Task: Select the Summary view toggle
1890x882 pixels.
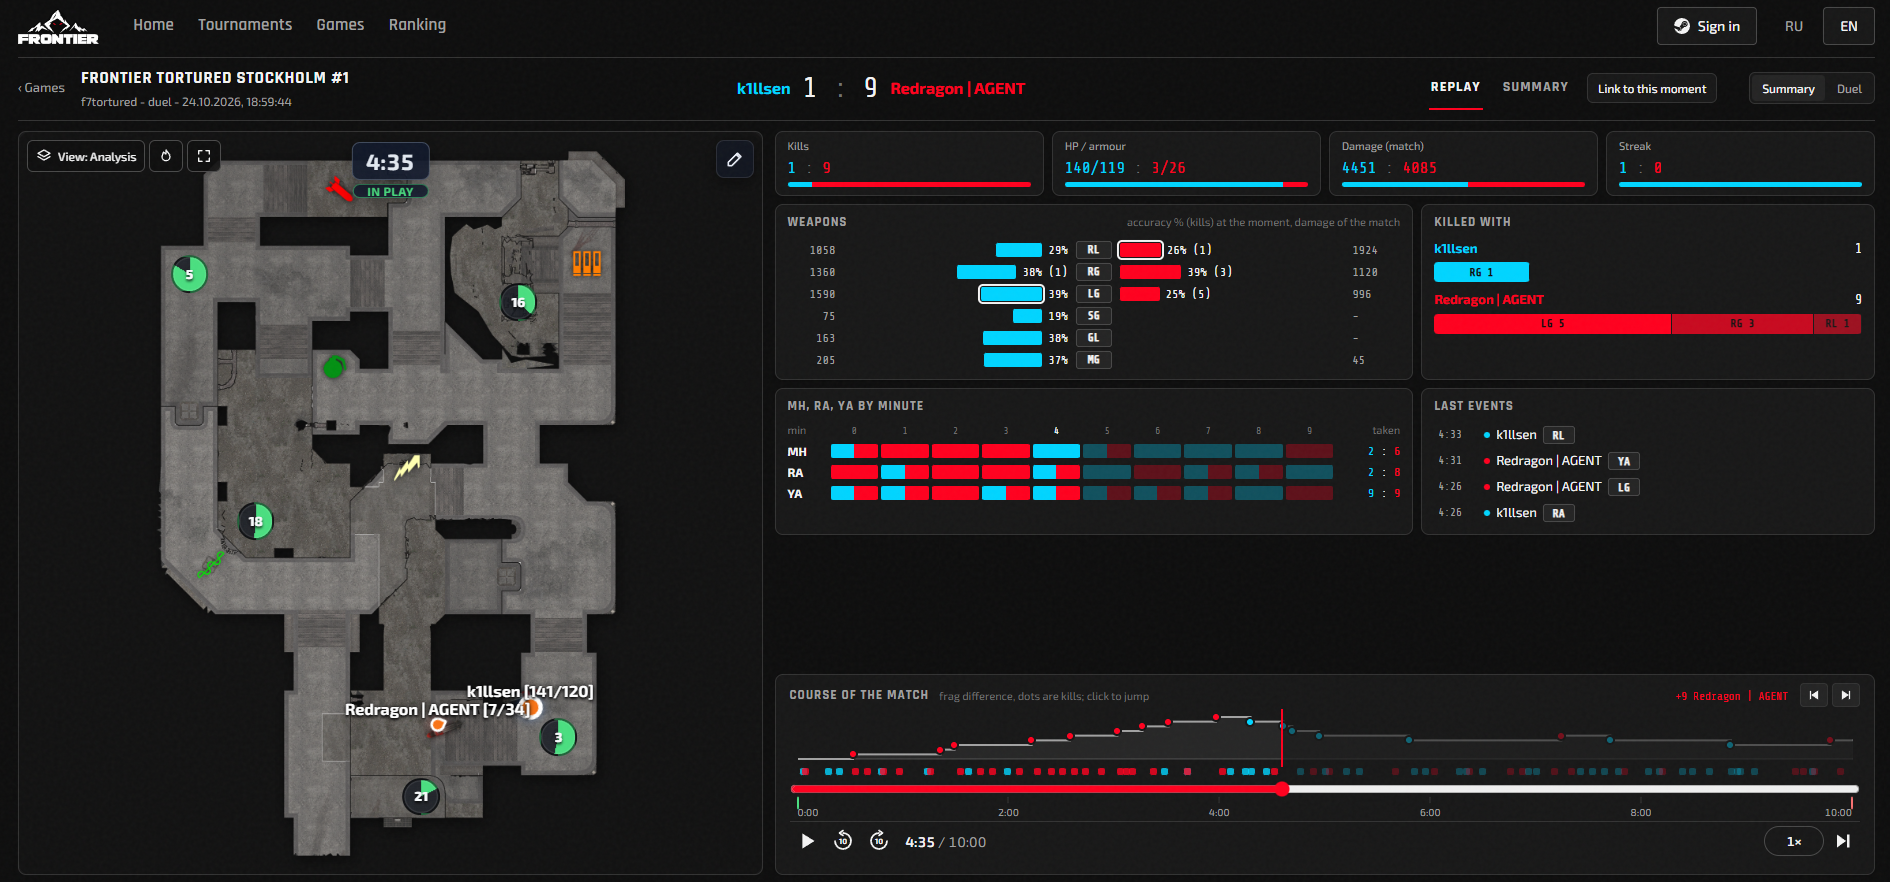Action: click(x=1788, y=89)
